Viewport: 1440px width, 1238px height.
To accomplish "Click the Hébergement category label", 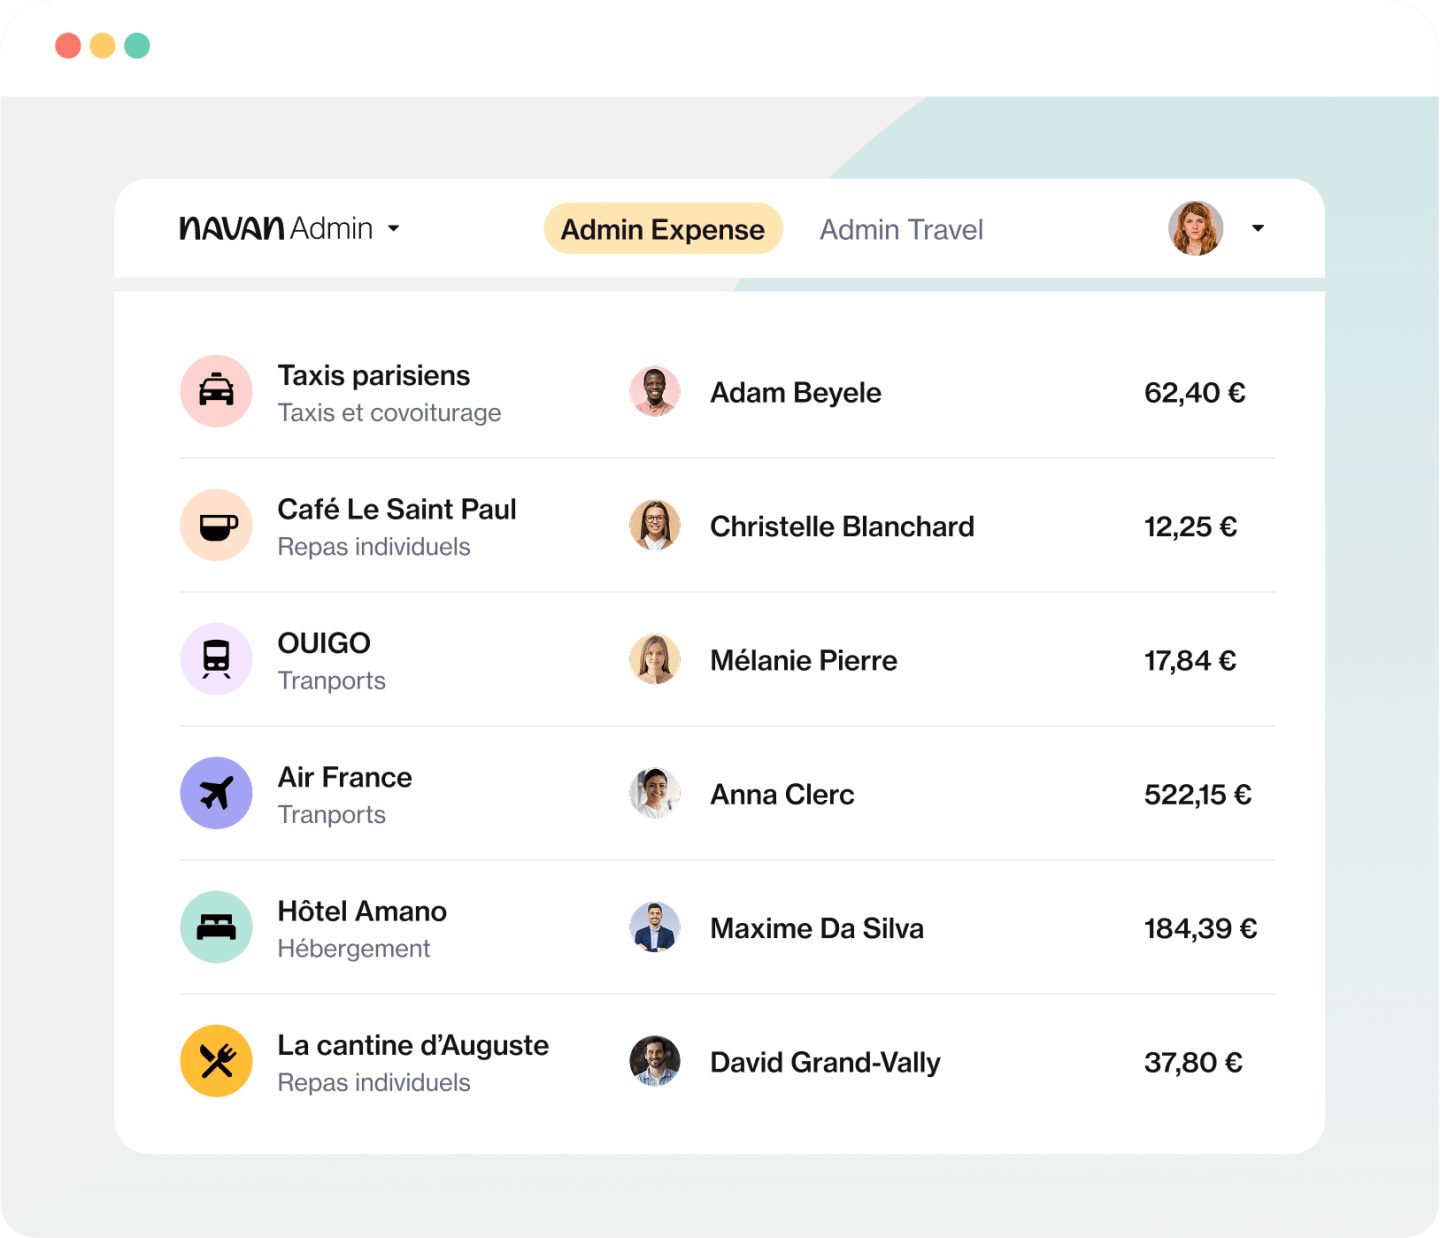I will pyautogui.click(x=354, y=949).
